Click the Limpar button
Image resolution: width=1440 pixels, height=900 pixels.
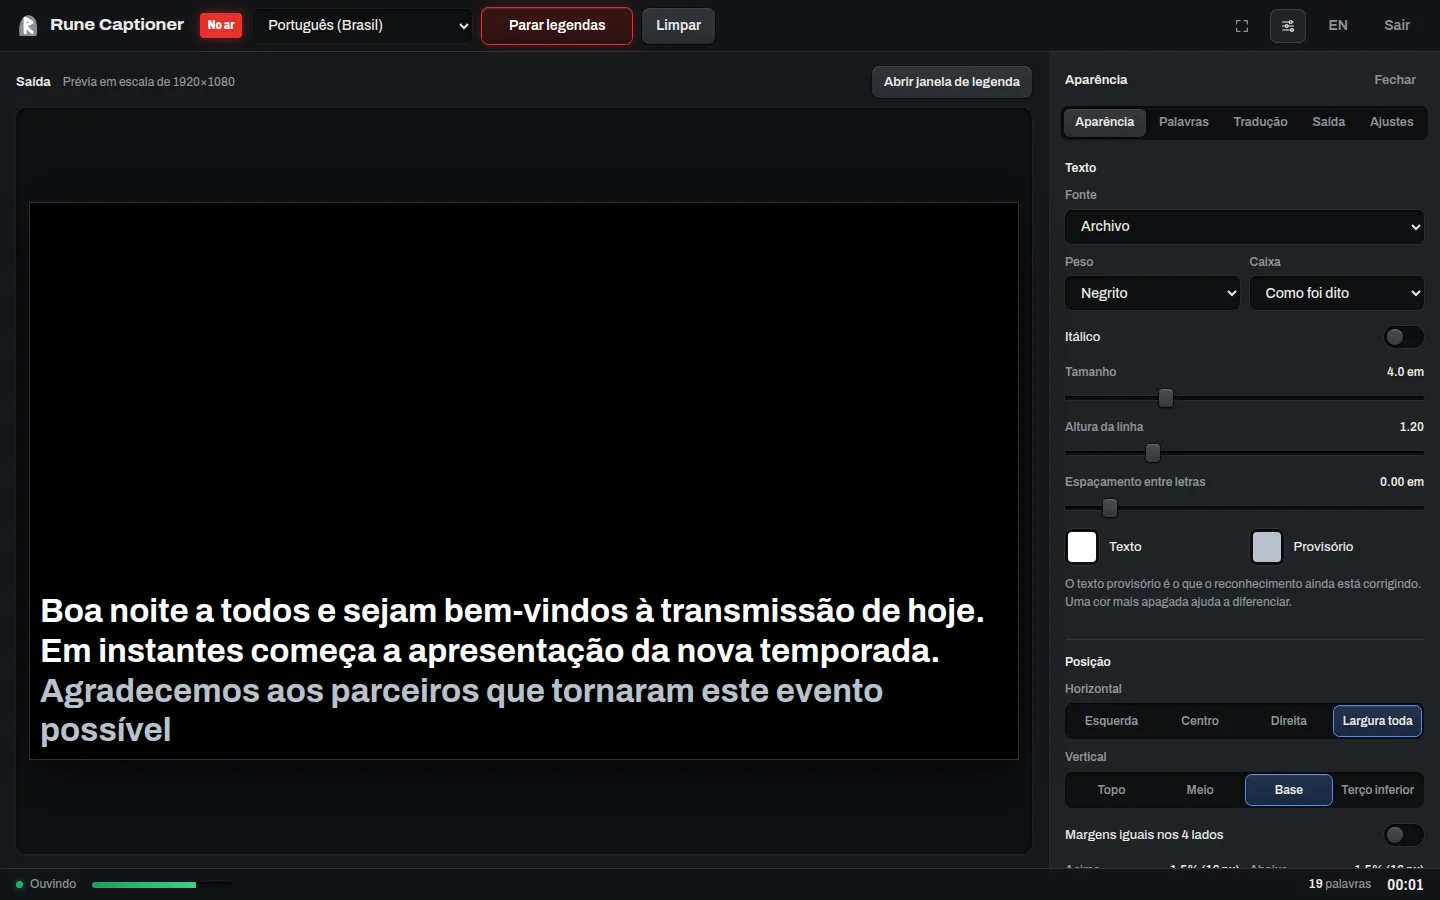pos(678,26)
